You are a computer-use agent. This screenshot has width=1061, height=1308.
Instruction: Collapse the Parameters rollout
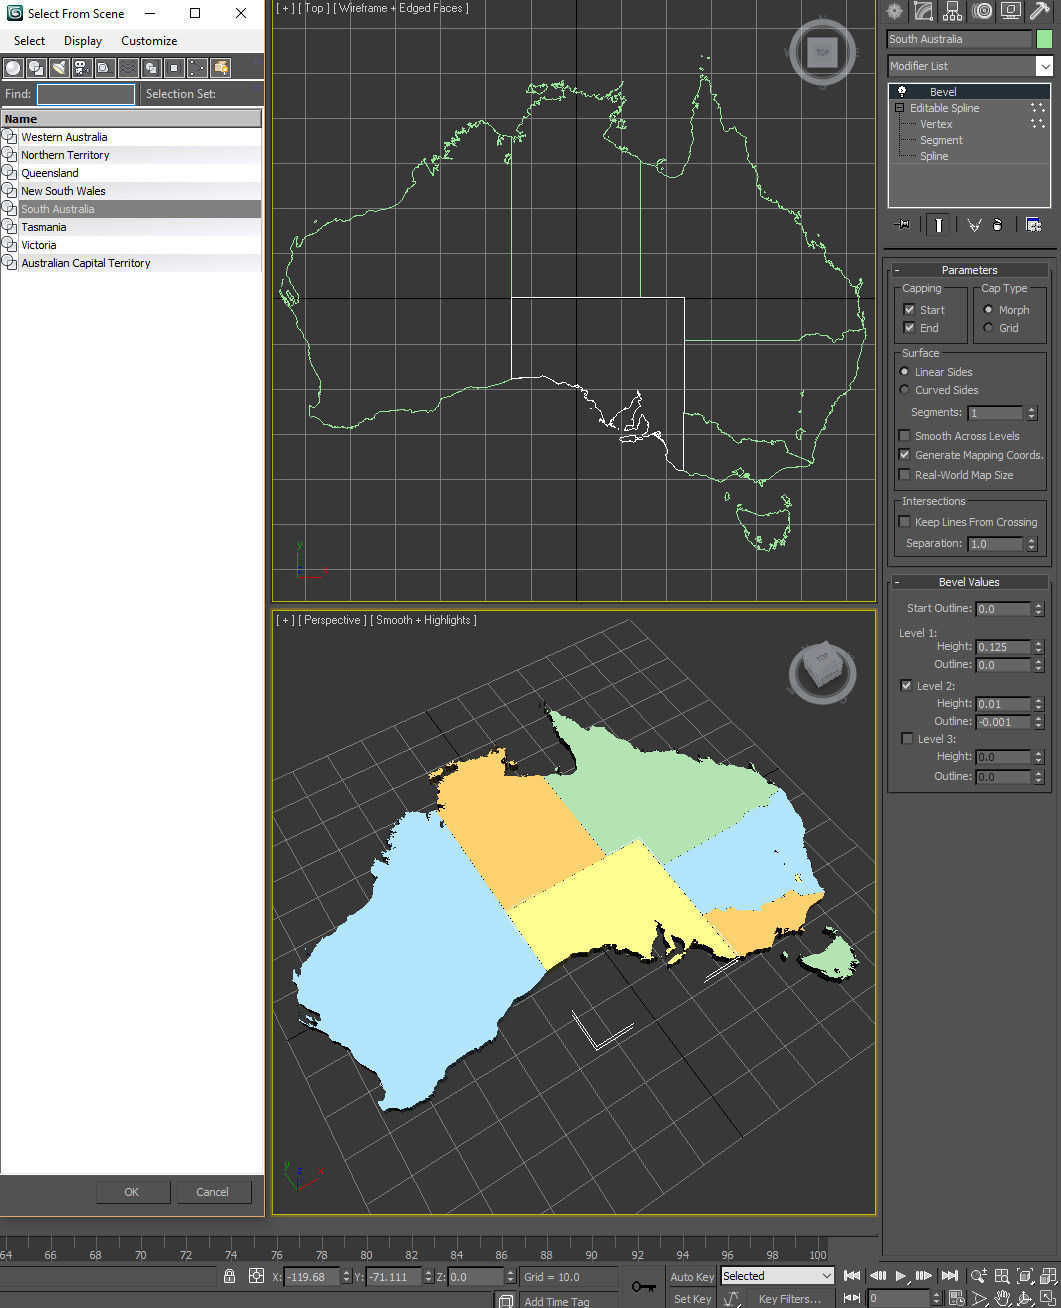[x=970, y=270]
